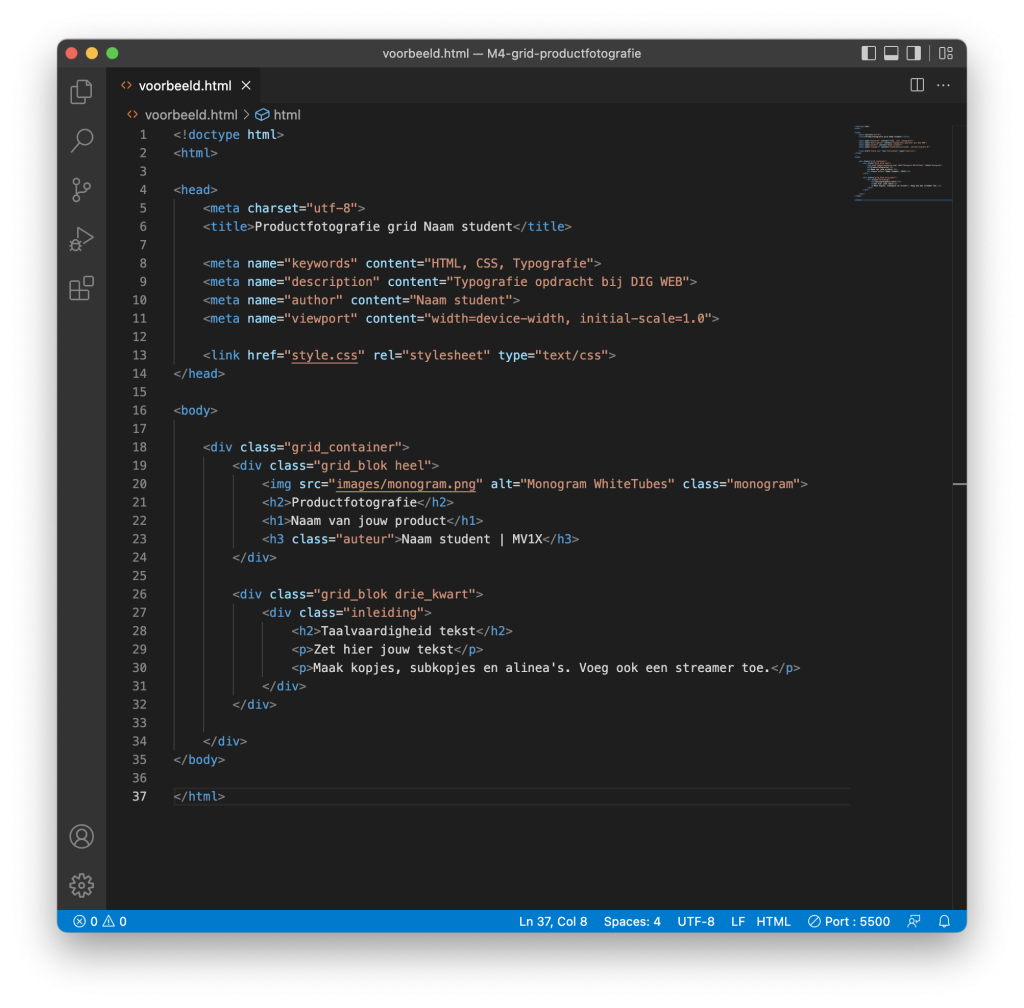Click images/monogram.png link on line 20
Viewport: 1024px width, 1008px height.
(406, 484)
